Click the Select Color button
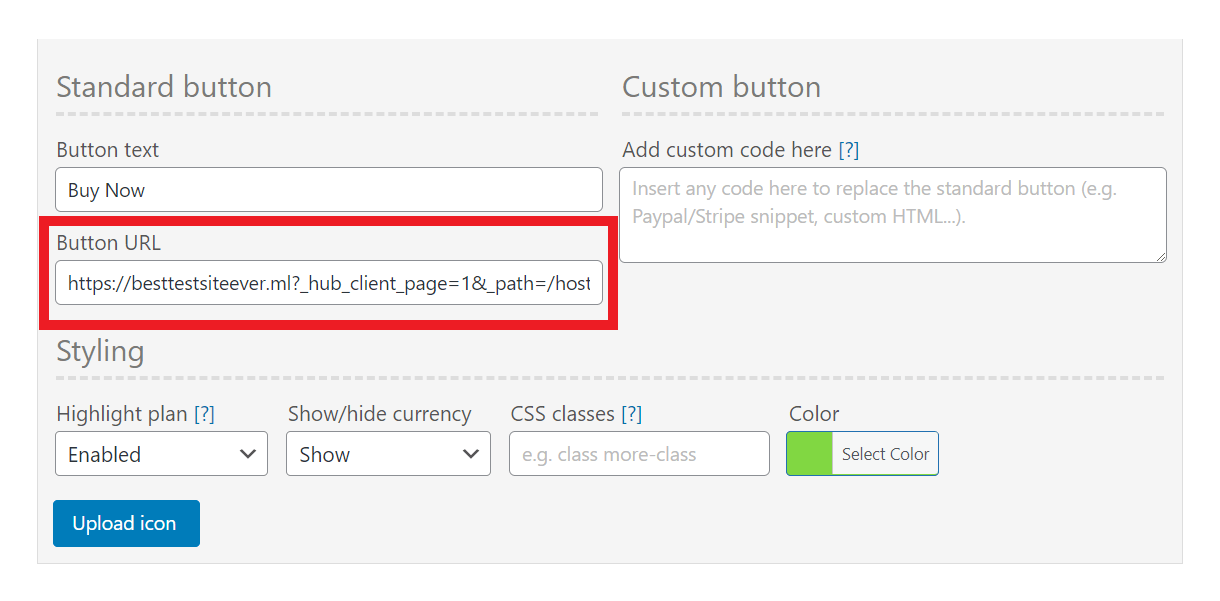This screenshot has width=1220, height=601. (x=885, y=454)
